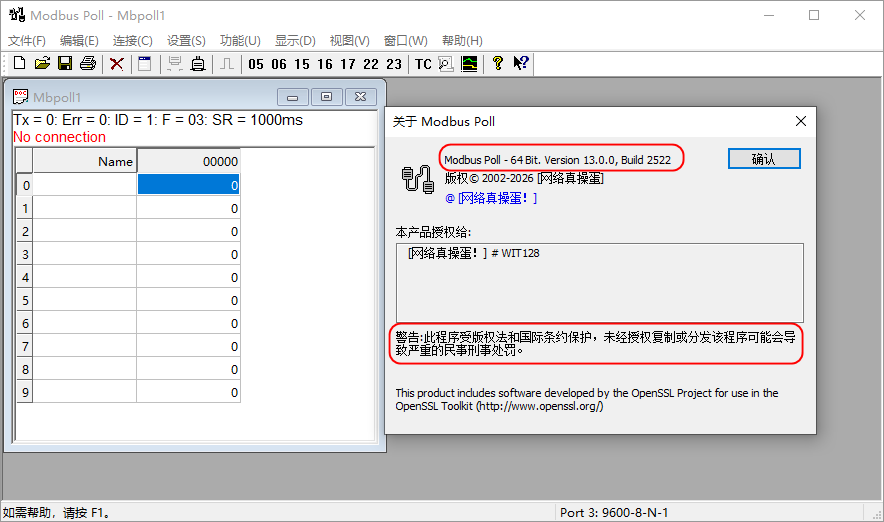Click the yellow question mark About icon

coord(497,64)
